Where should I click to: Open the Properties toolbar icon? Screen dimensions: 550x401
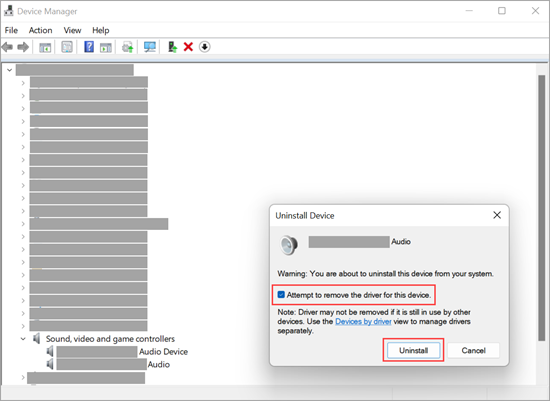67,47
